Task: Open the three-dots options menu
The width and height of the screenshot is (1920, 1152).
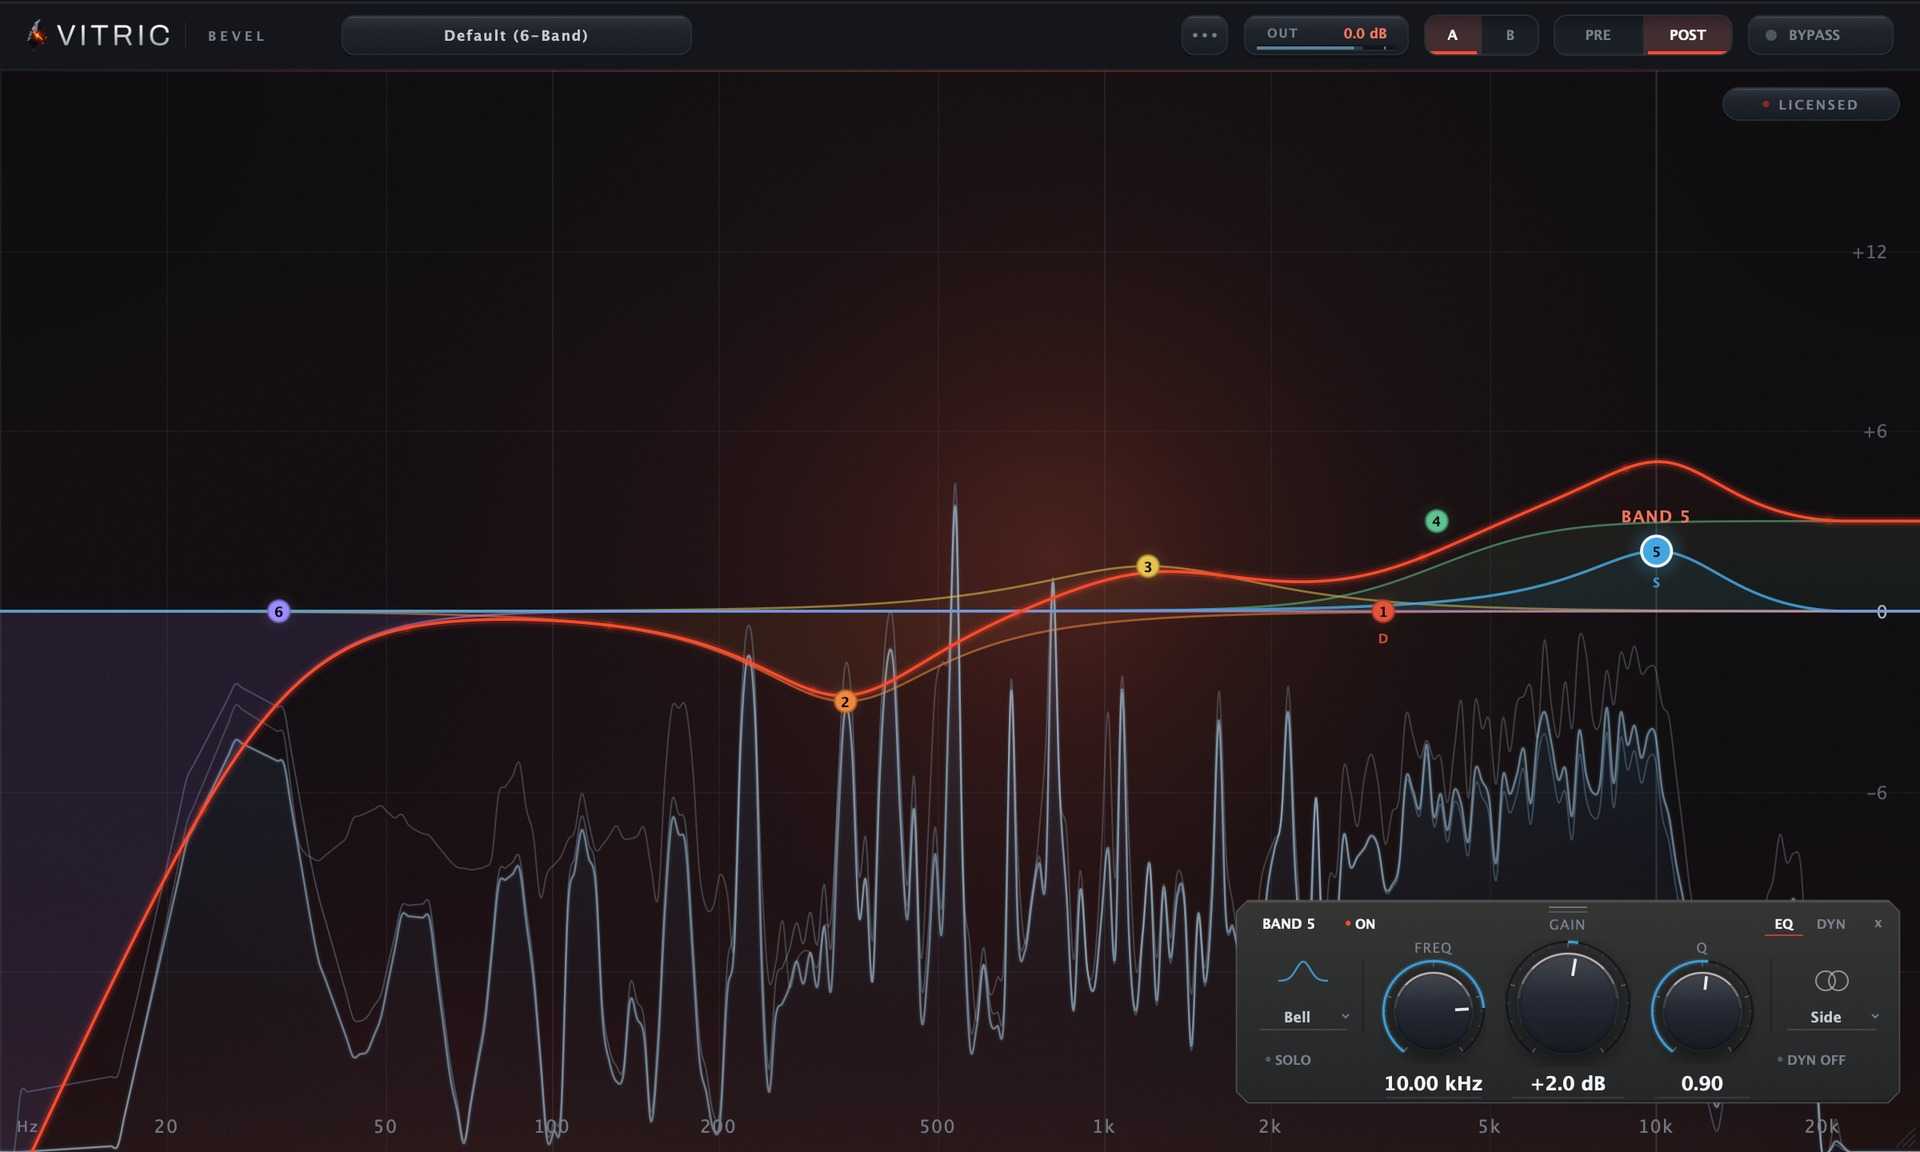Action: click(x=1205, y=35)
